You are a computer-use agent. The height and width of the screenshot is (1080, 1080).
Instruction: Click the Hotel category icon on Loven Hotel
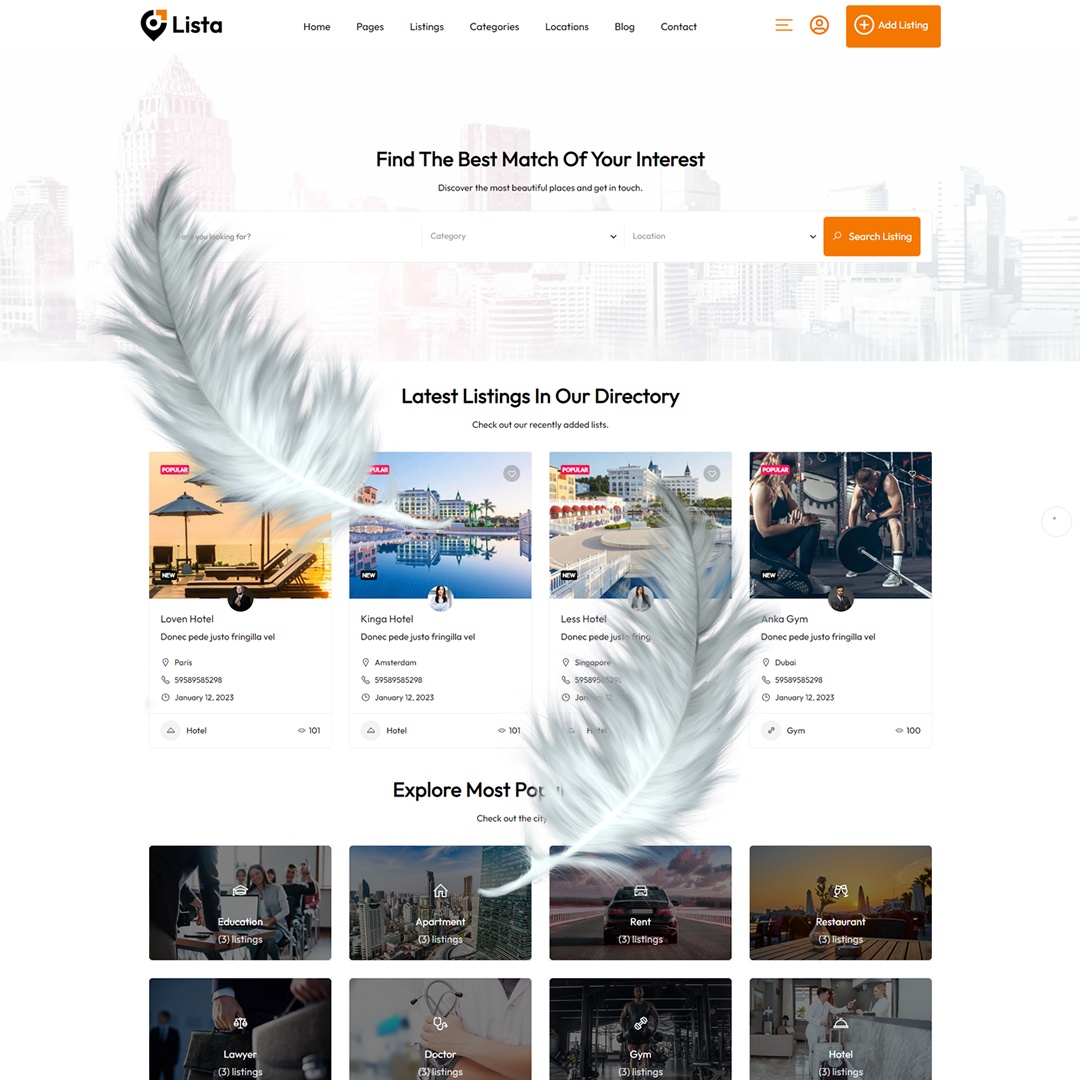[171, 730]
